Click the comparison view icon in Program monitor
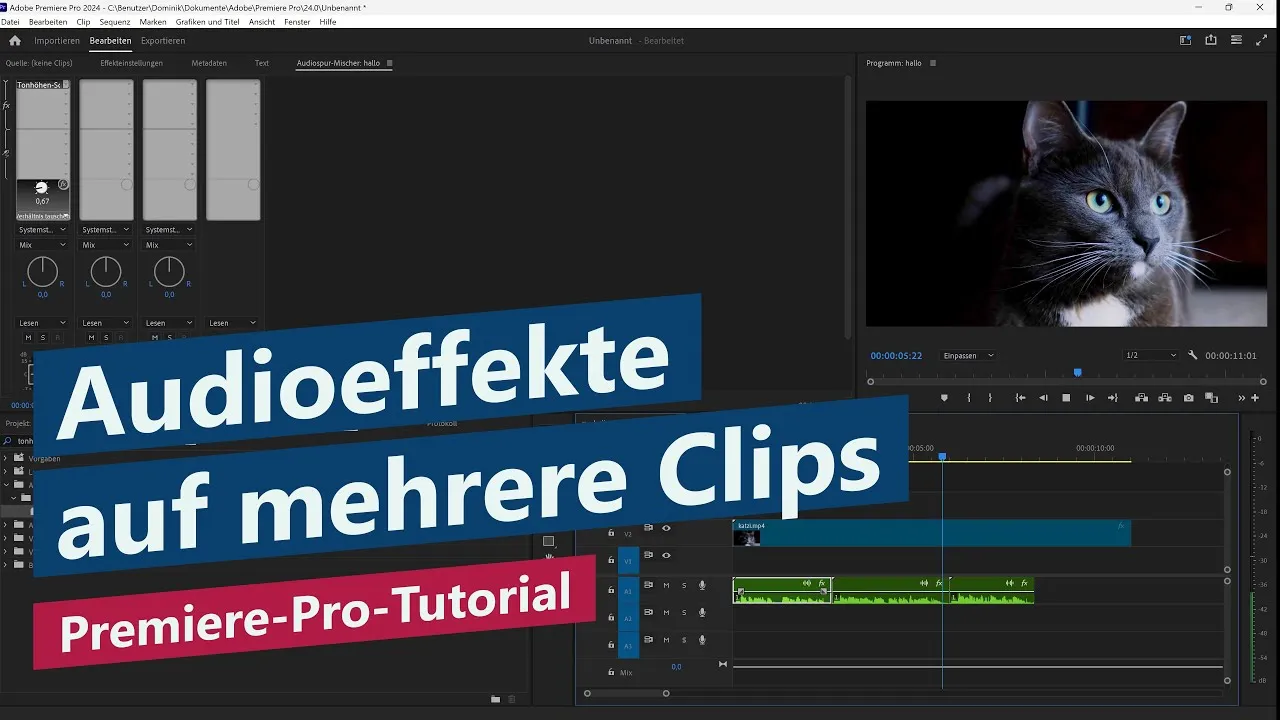Viewport: 1280px width, 720px height. coord(1212,398)
